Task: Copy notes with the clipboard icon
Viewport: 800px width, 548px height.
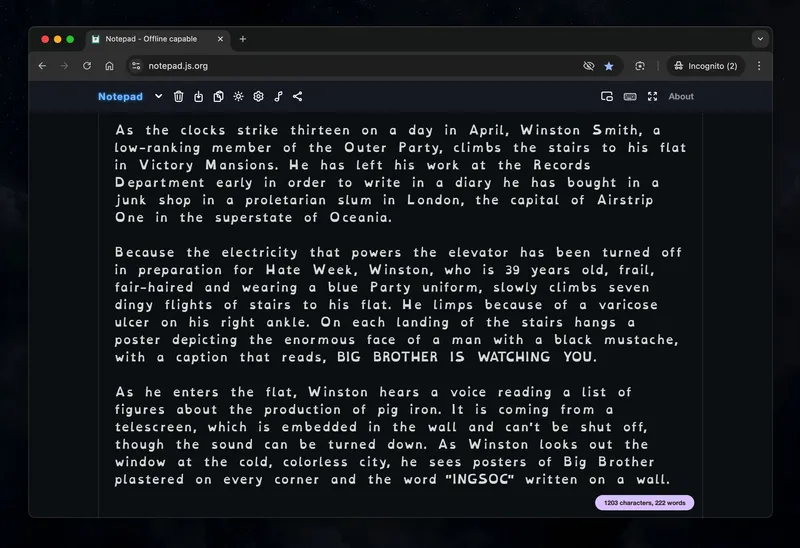Action: point(218,97)
